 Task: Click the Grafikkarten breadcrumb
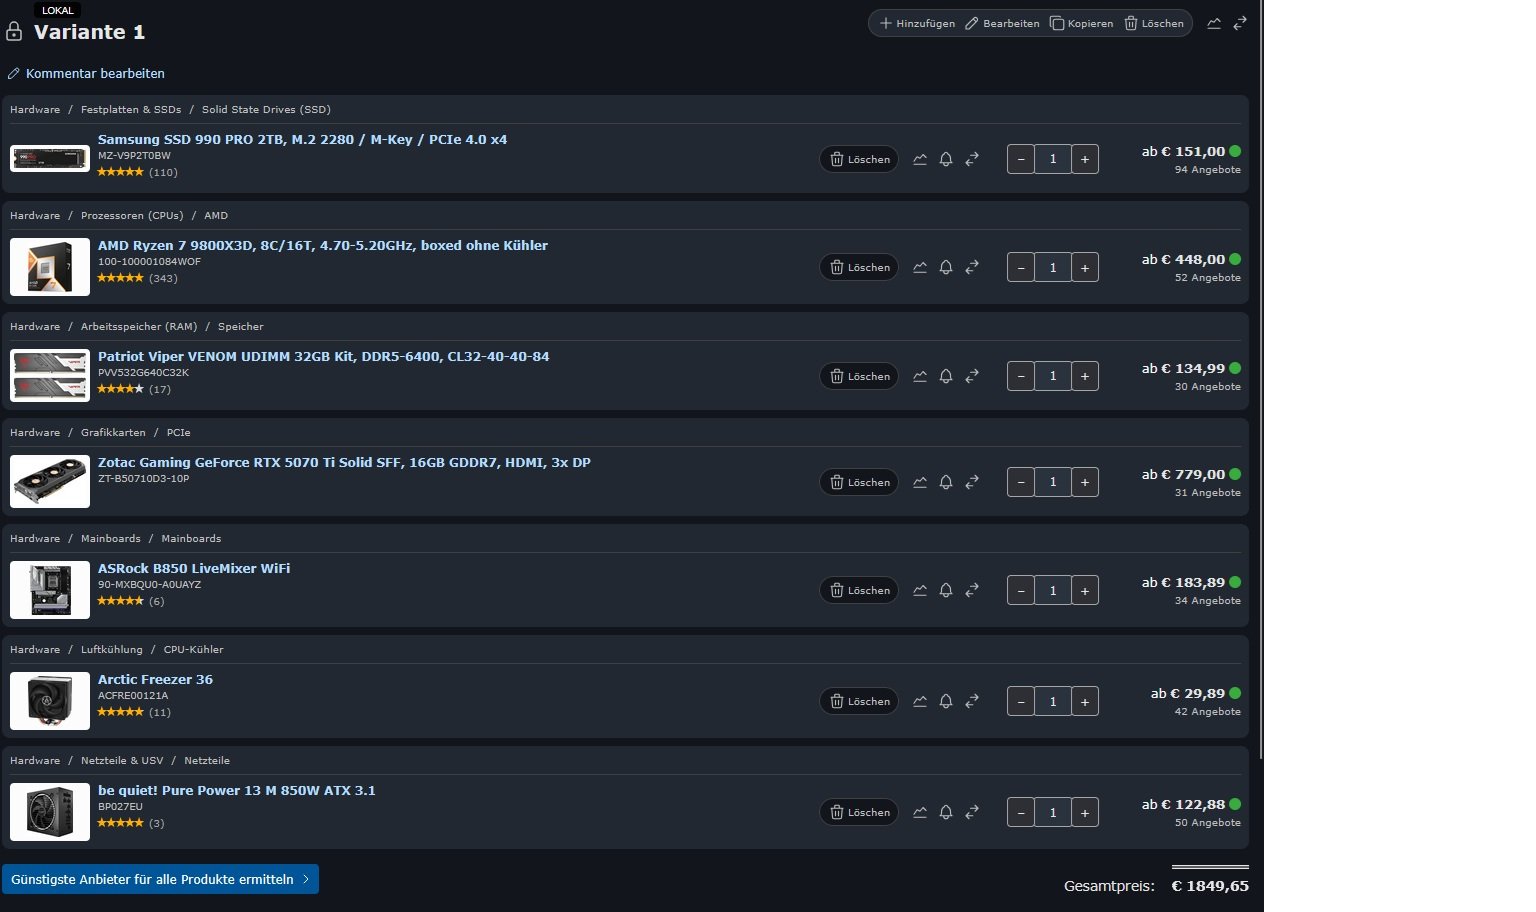(x=113, y=432)
